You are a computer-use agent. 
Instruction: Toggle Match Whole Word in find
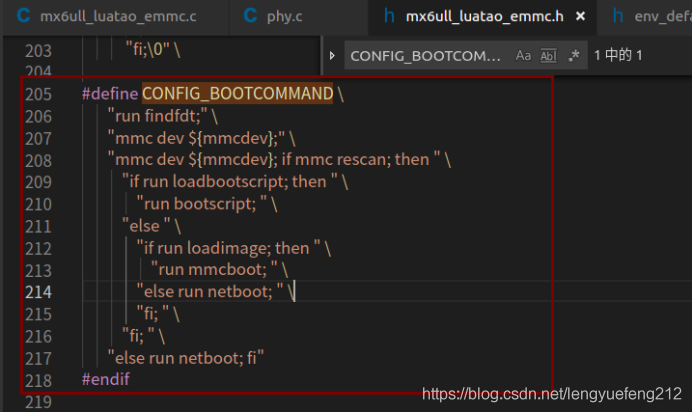[x=549, y=56]
